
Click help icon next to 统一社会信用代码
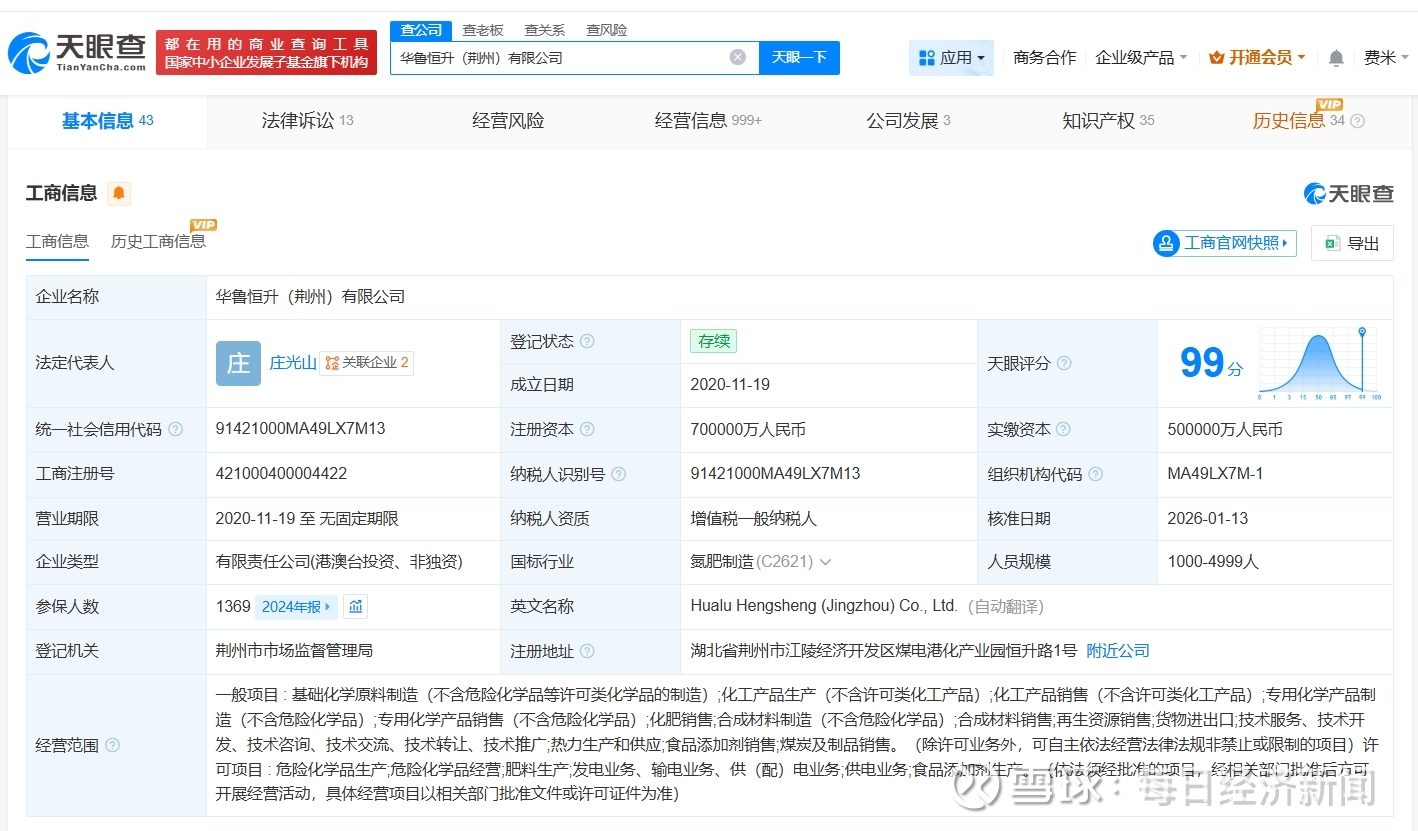pos(176,429)
